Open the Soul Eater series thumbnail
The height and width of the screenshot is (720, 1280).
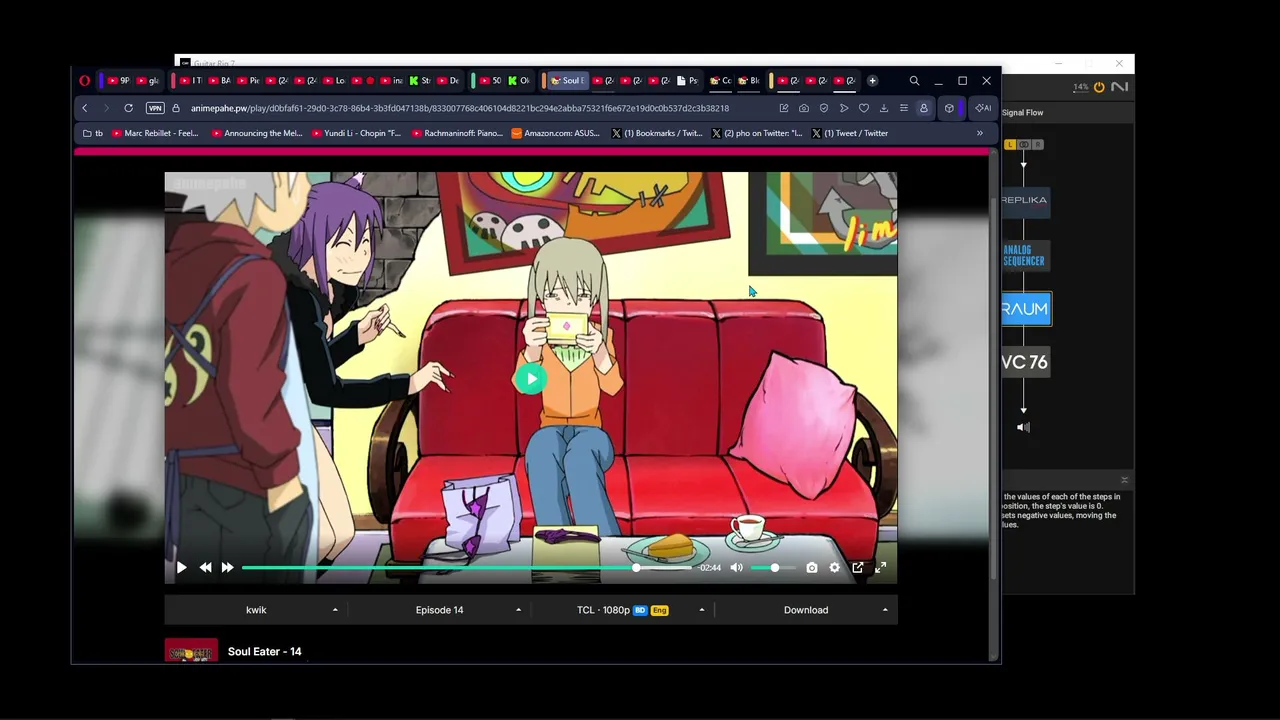click(191, 651)
